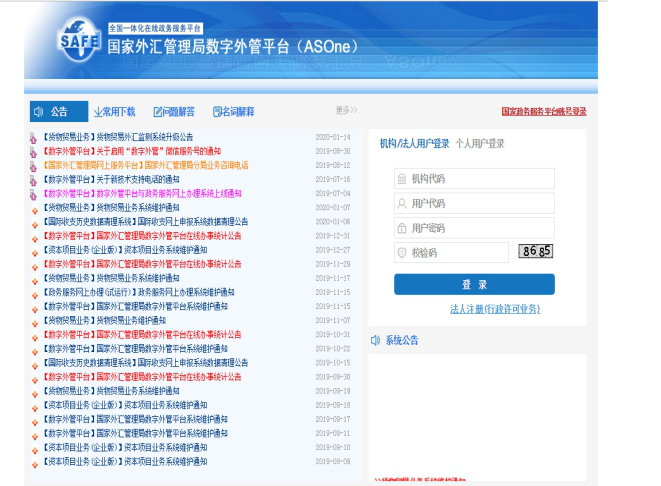Click the person icon in 用户代码 field

coord(402,204)
